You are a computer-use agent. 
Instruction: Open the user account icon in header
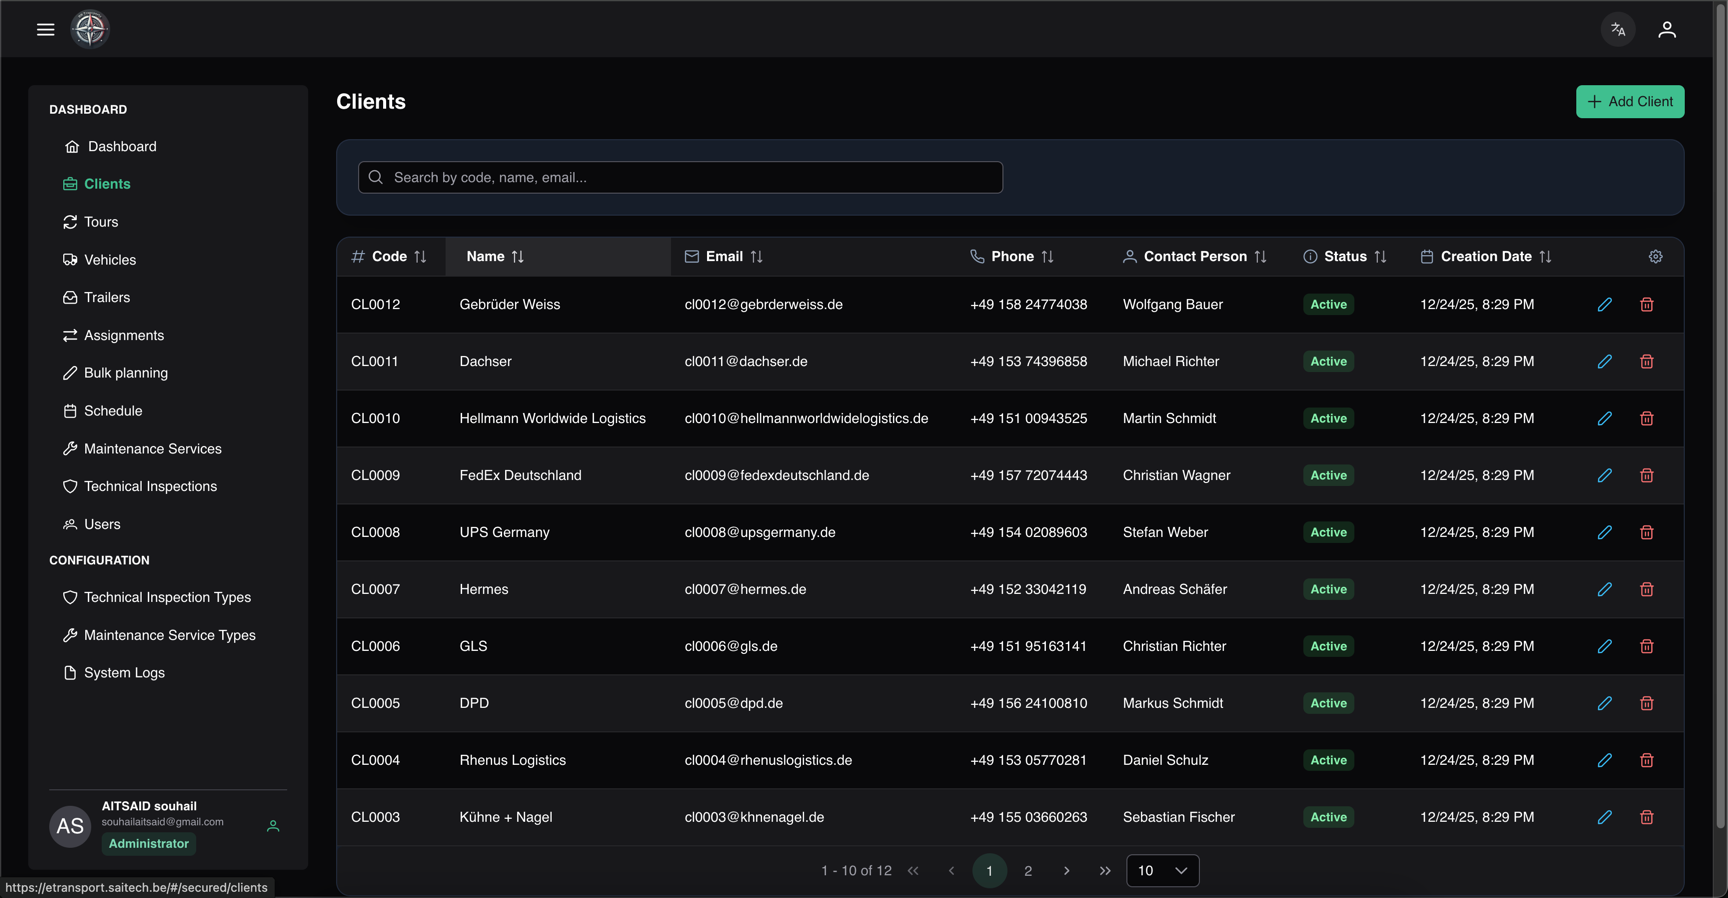pos(1667,30)
